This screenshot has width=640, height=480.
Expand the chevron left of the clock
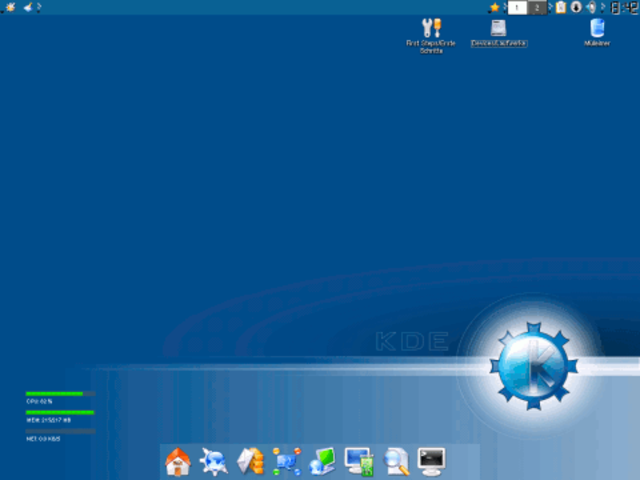tap(603, 7)
